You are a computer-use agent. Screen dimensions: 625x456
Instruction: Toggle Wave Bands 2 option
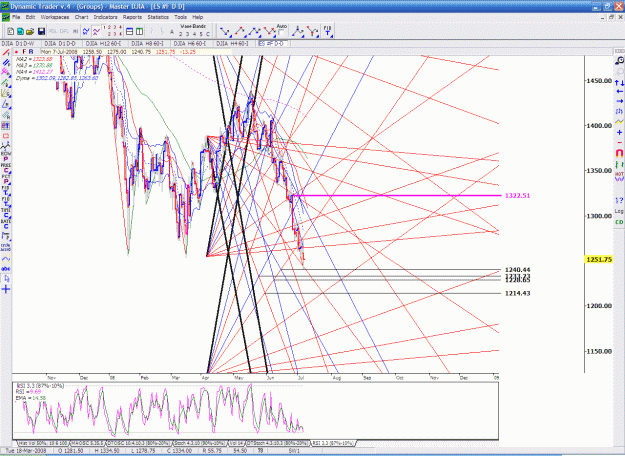pos(181,34)
